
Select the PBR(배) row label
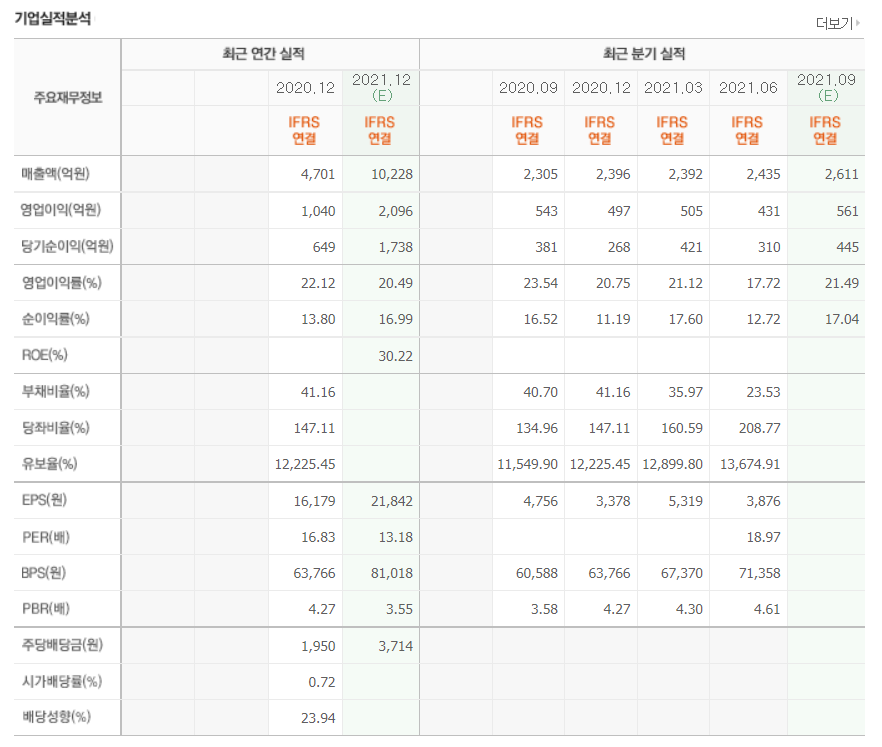pos(46,609)
